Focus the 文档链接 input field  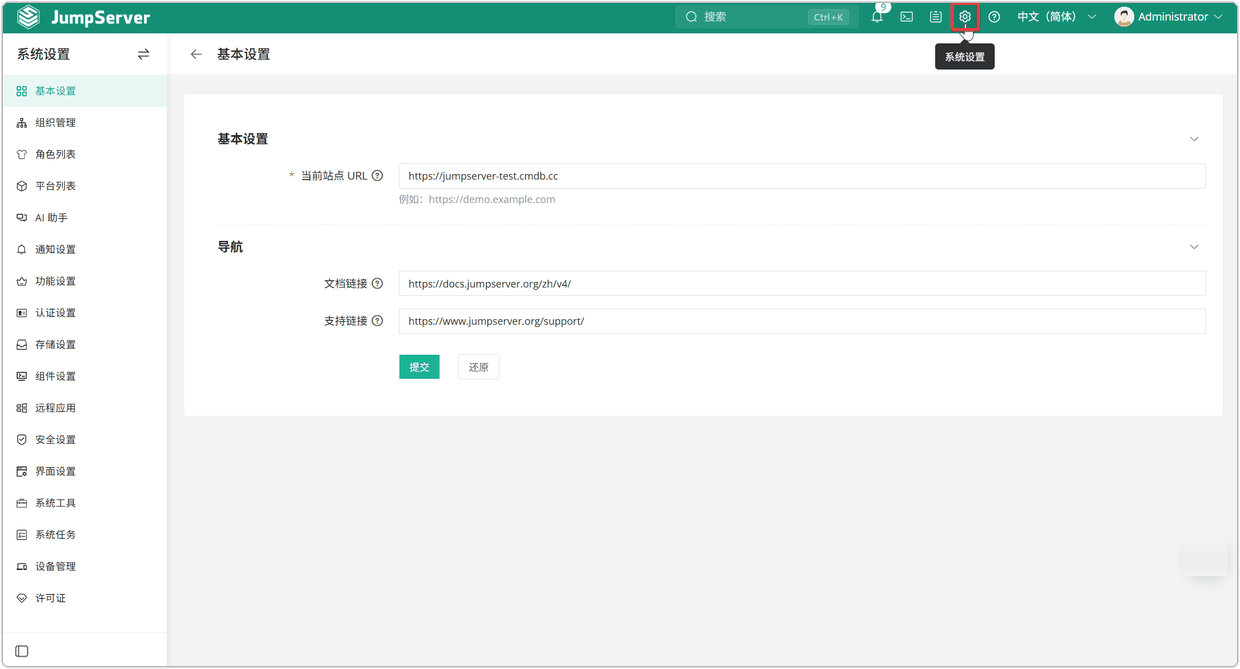[802, 284]
